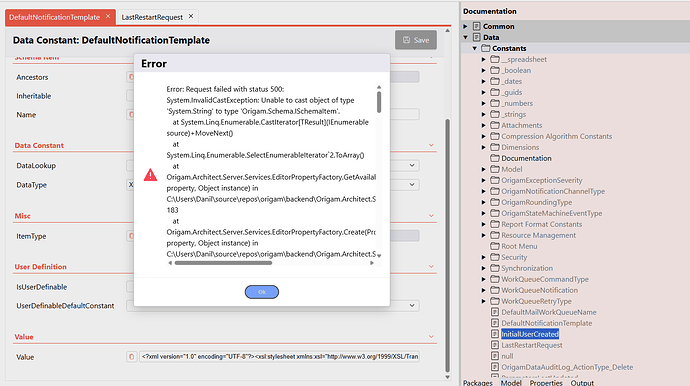Click the Value XML input field
This screenshot has height=386, width=690.
pyautogui.click(x=279, y=357)
